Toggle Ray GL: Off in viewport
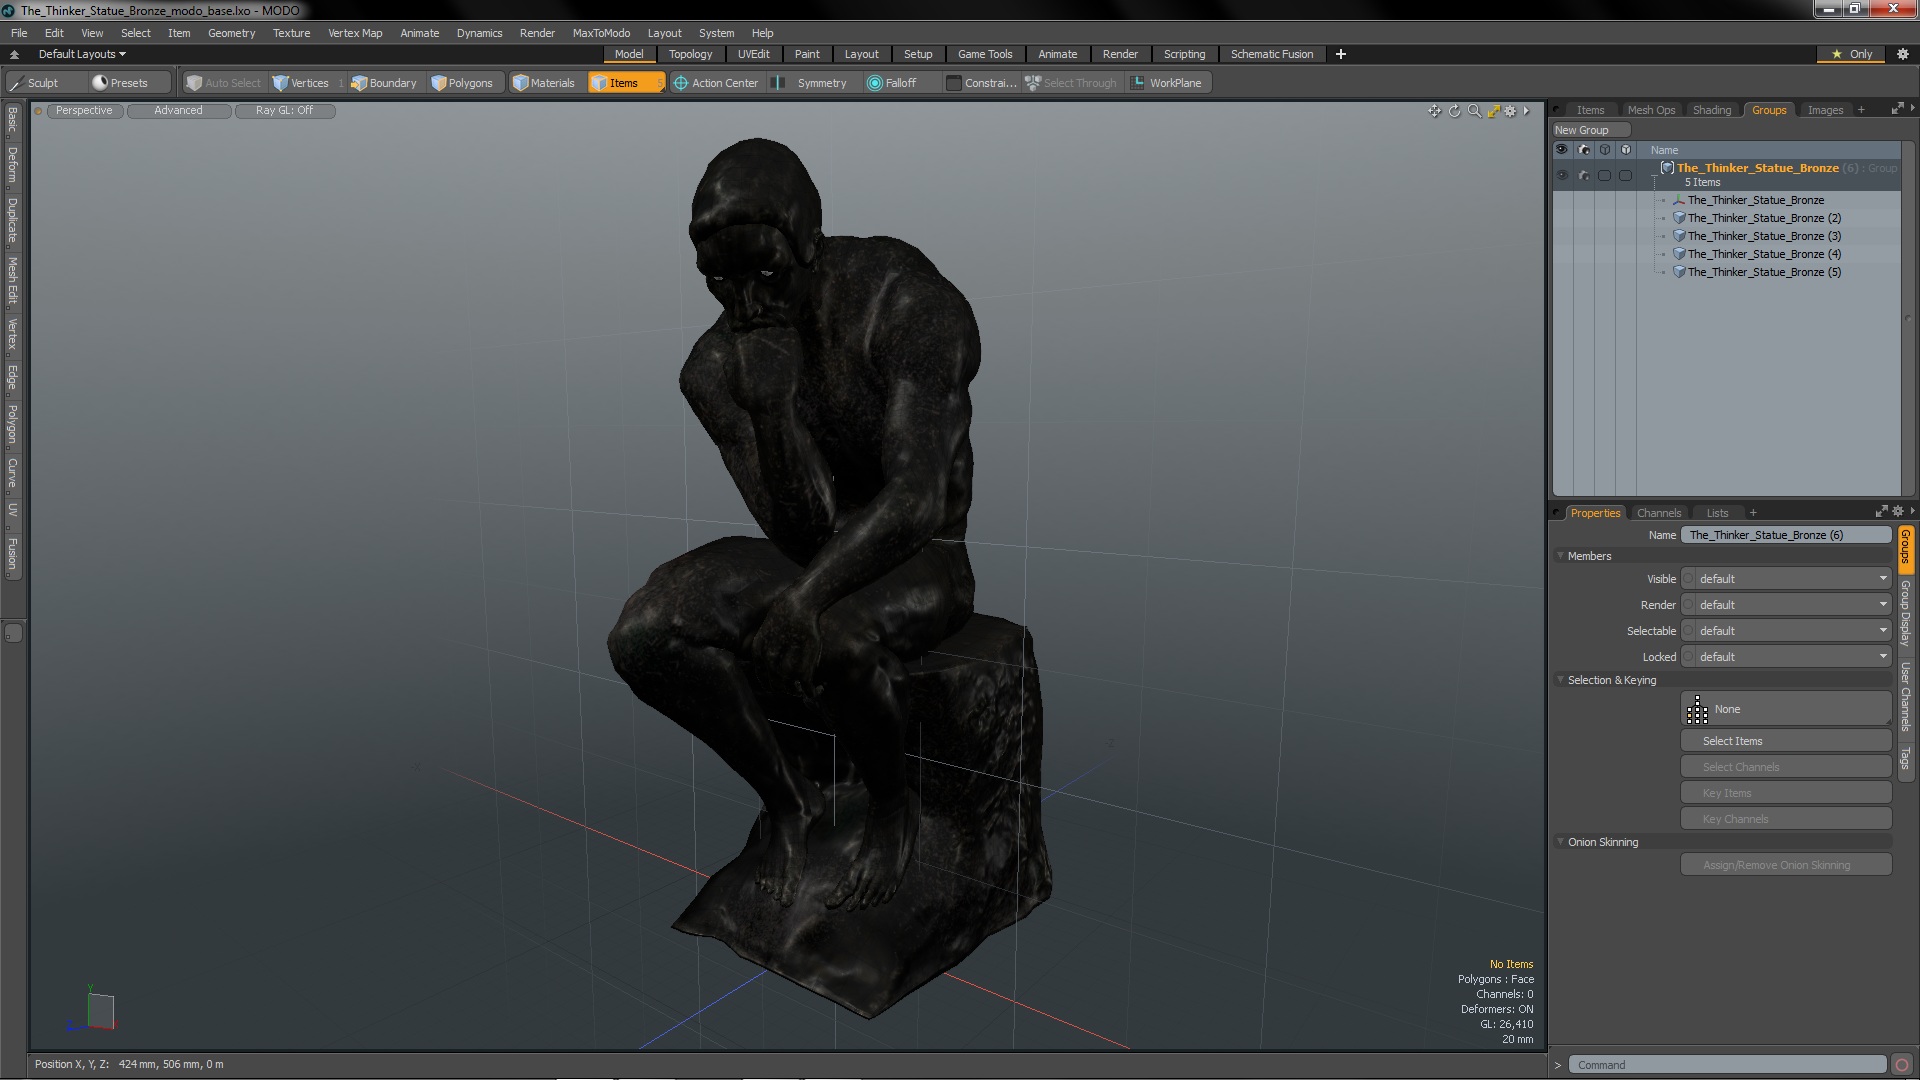Image resolution: width=1920 pixels, height=1080 pixels. point(284,111)
